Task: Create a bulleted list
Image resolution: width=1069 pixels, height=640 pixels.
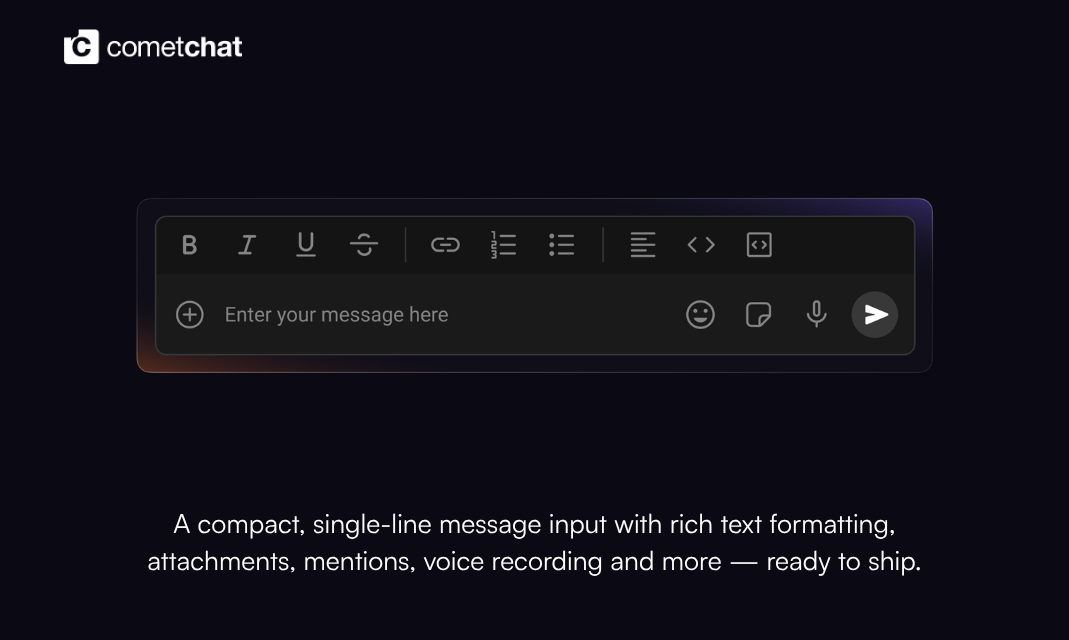Action: coord(562,245)
